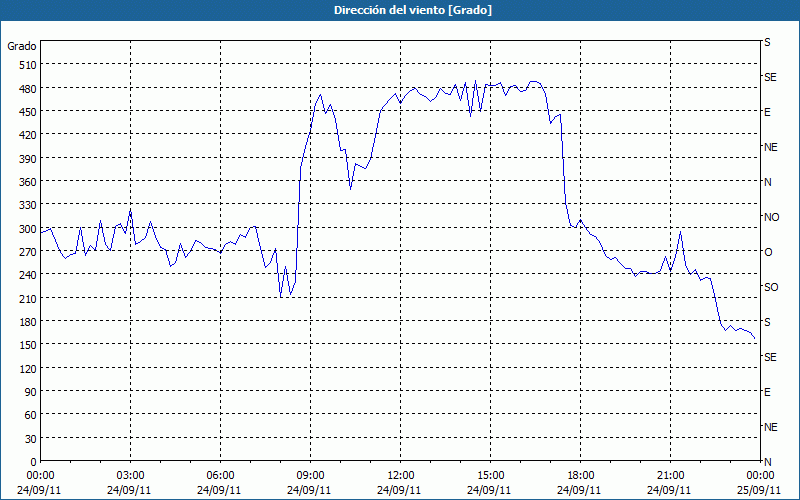Click the 12:00 time axis label

tap(401, 476)
